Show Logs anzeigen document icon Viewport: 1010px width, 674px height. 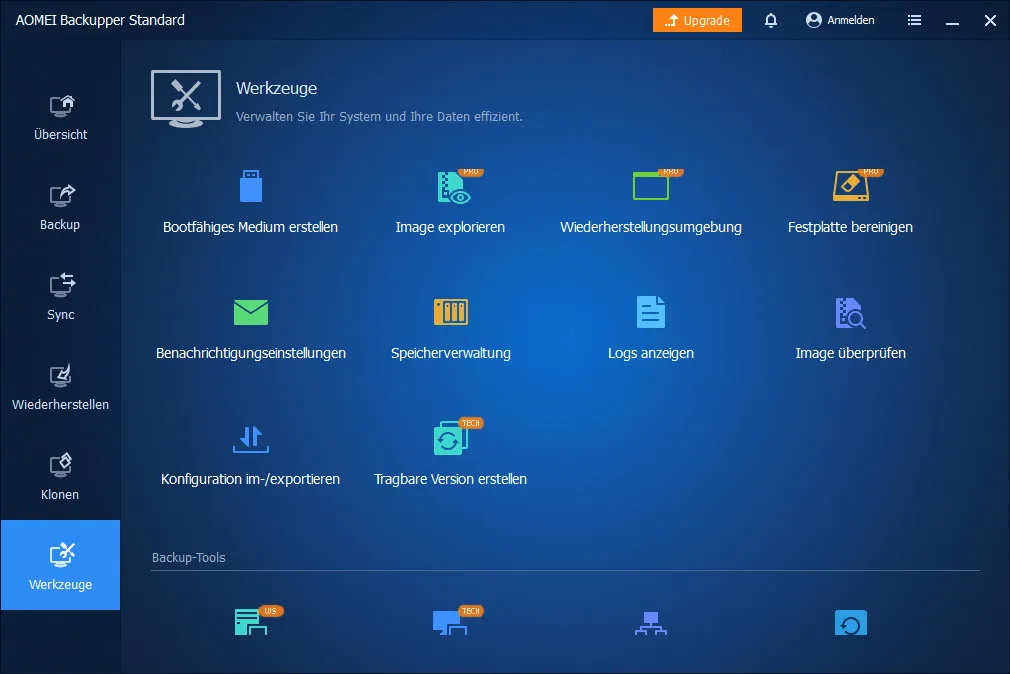coord(651,313)
